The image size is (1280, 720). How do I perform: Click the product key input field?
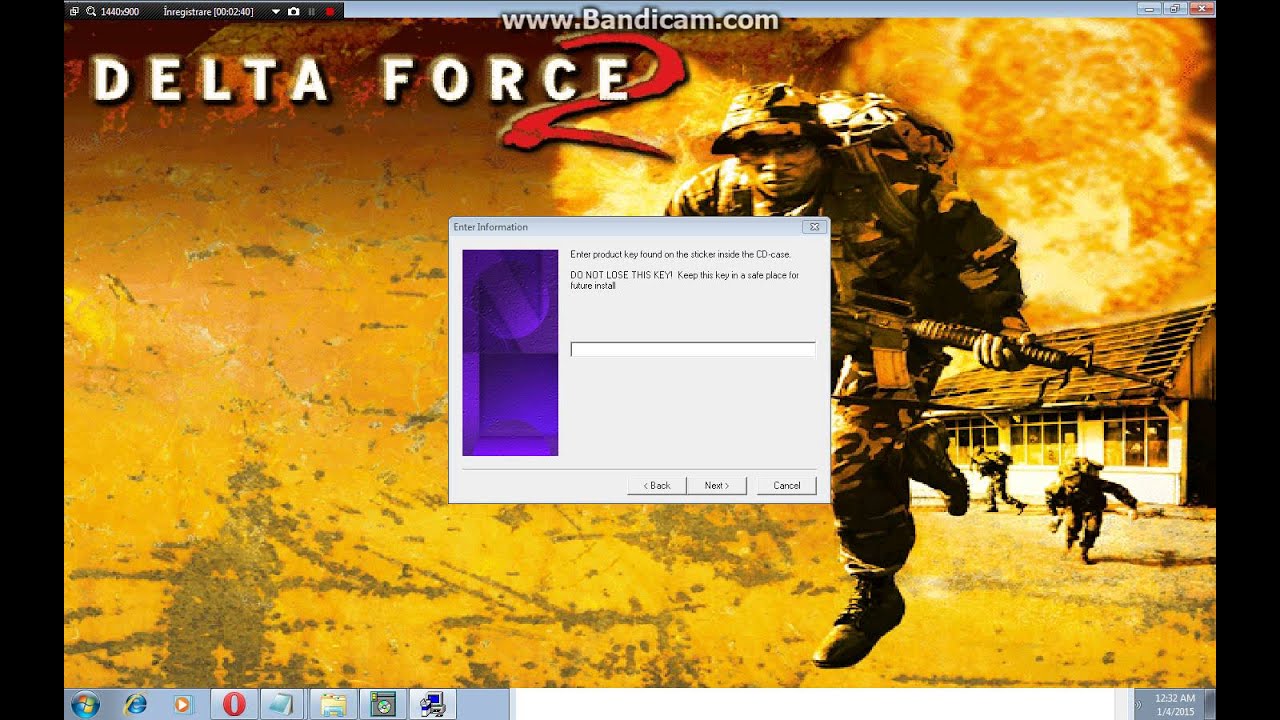693,349
